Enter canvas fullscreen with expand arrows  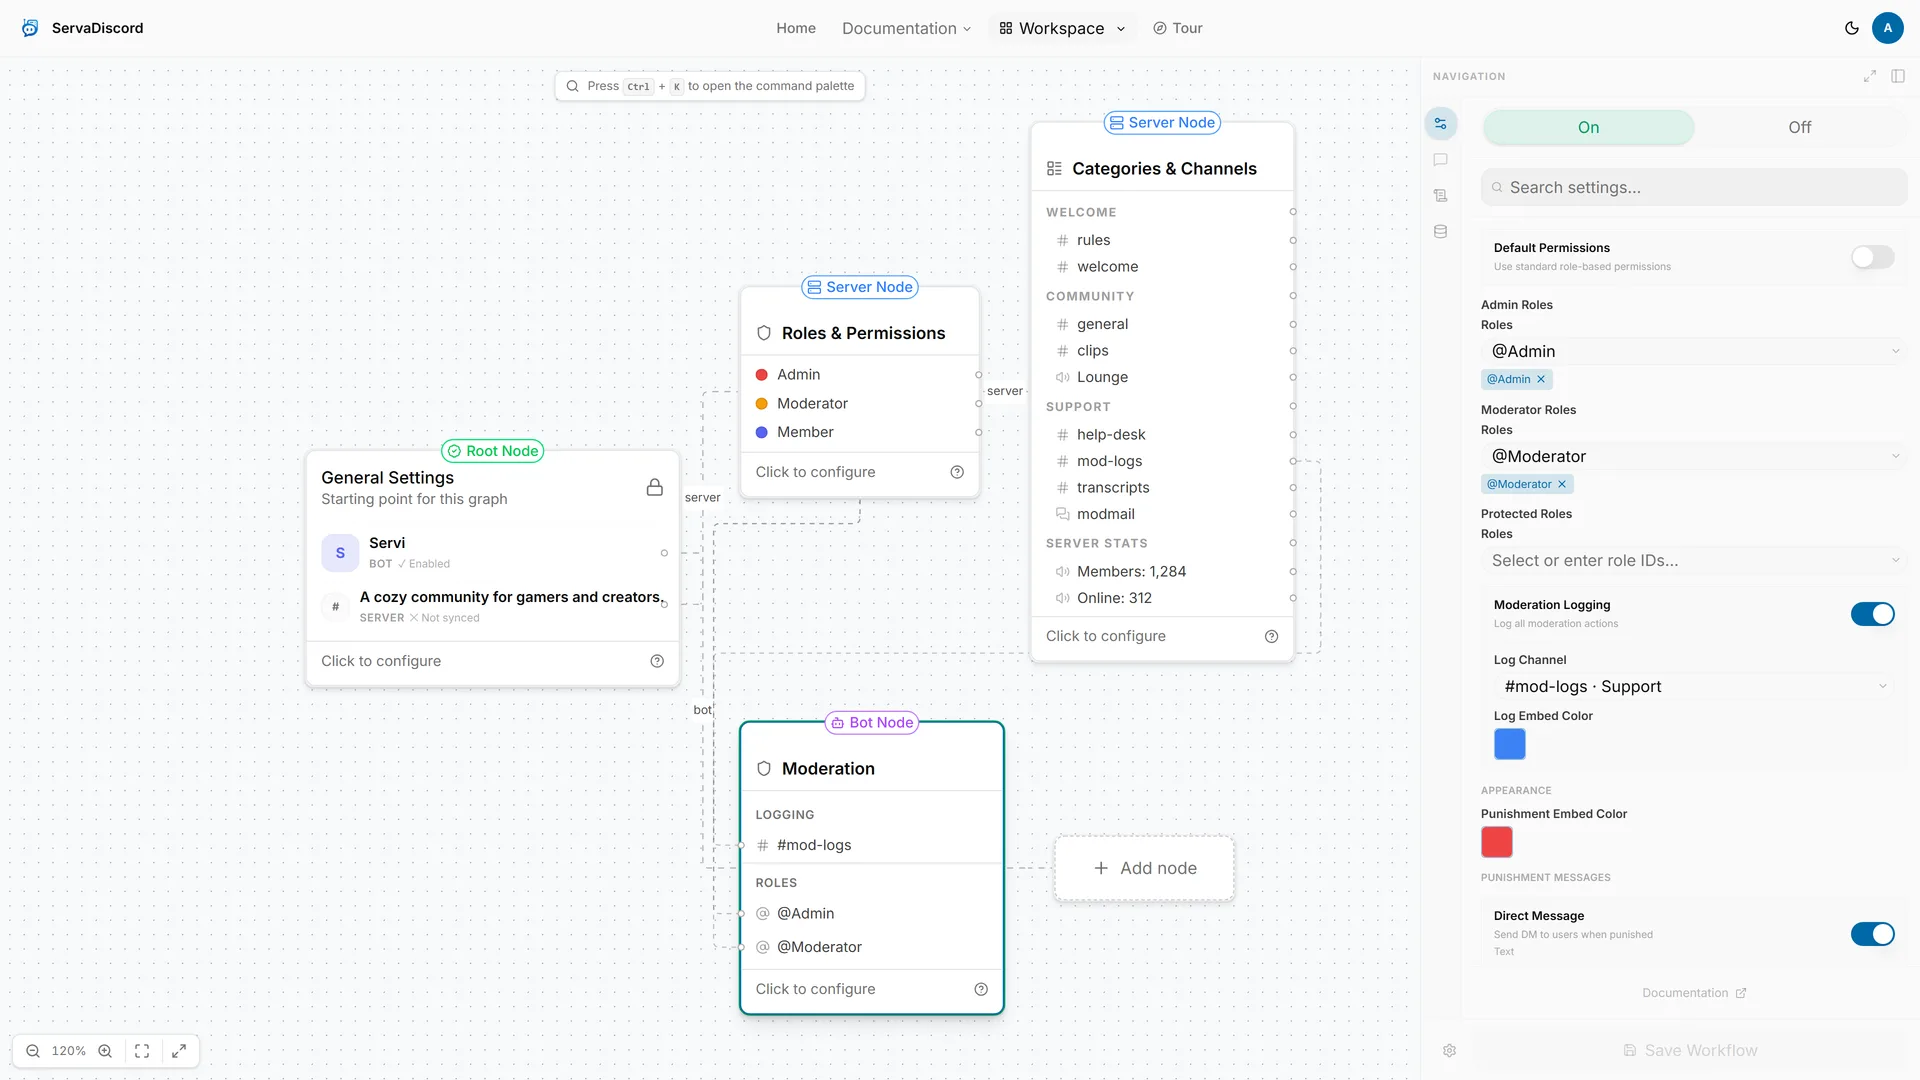(x=179, y=1051)
